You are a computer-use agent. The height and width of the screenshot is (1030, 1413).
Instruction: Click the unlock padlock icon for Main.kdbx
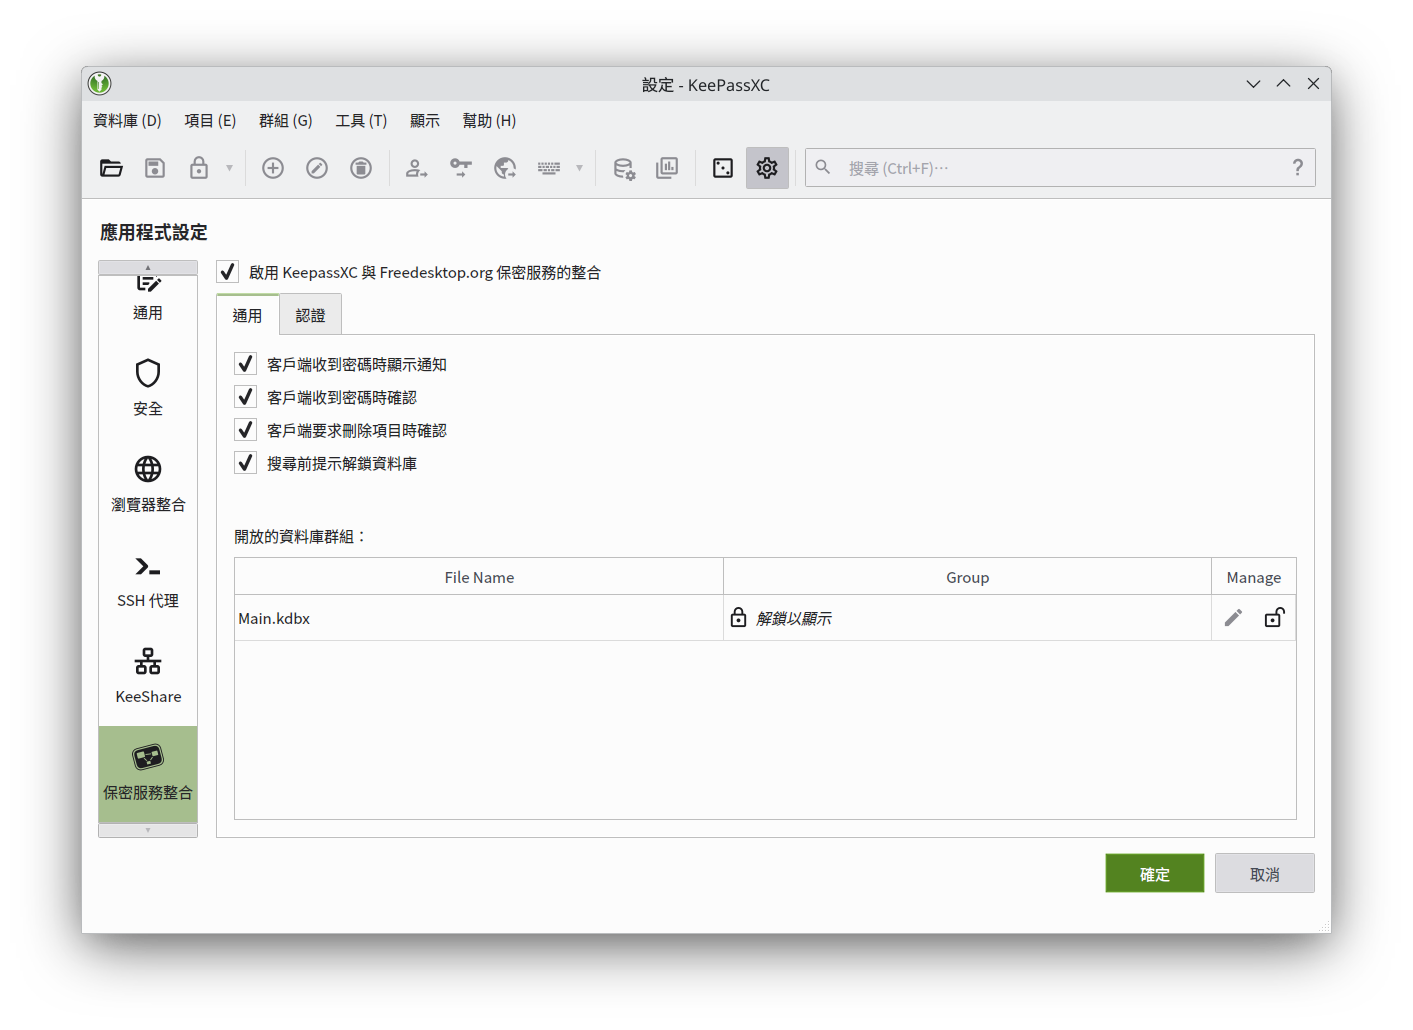pos(1274,618)
